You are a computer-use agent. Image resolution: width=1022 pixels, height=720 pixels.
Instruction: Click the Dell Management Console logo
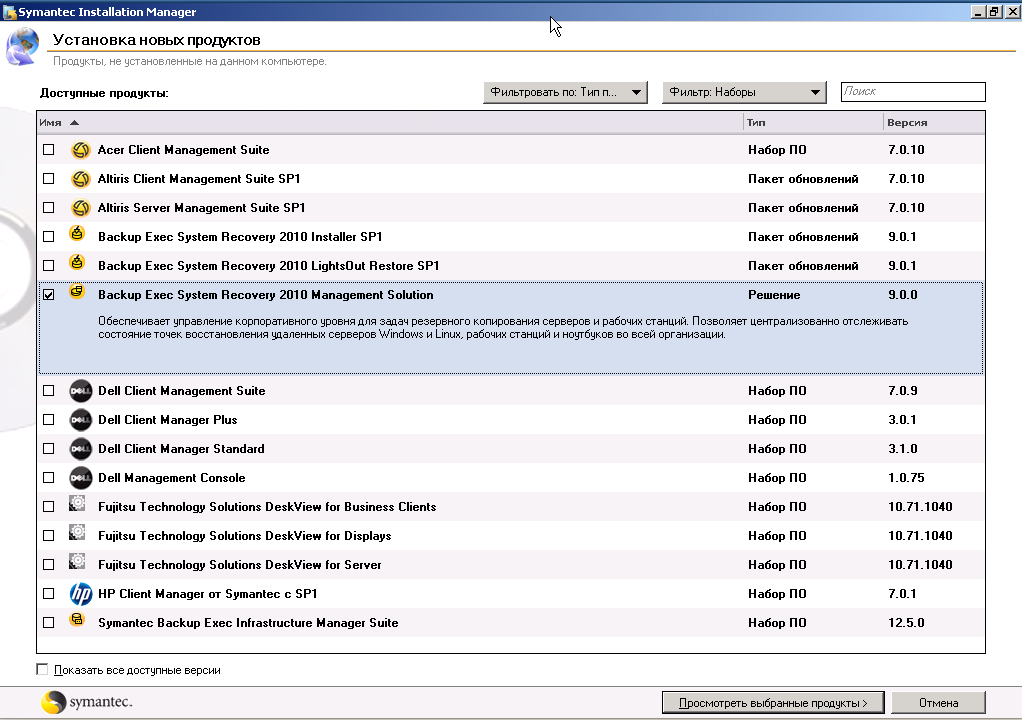point(81,478)
